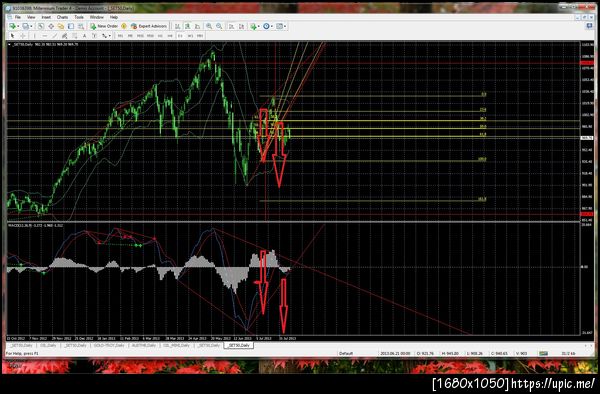Toggle the Expert Advisors button

coord(148,26)
